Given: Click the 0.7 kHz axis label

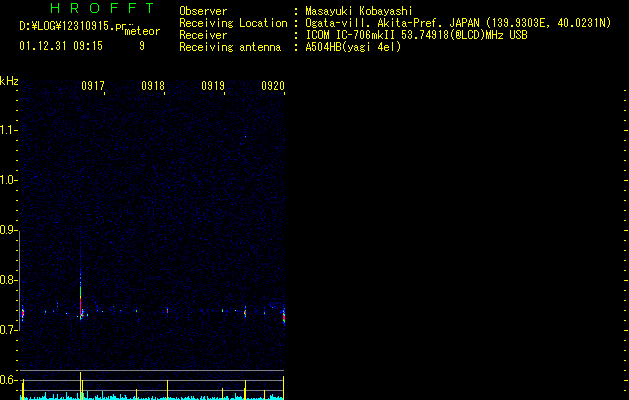Looking at the screenshot, I should [8, 330].
